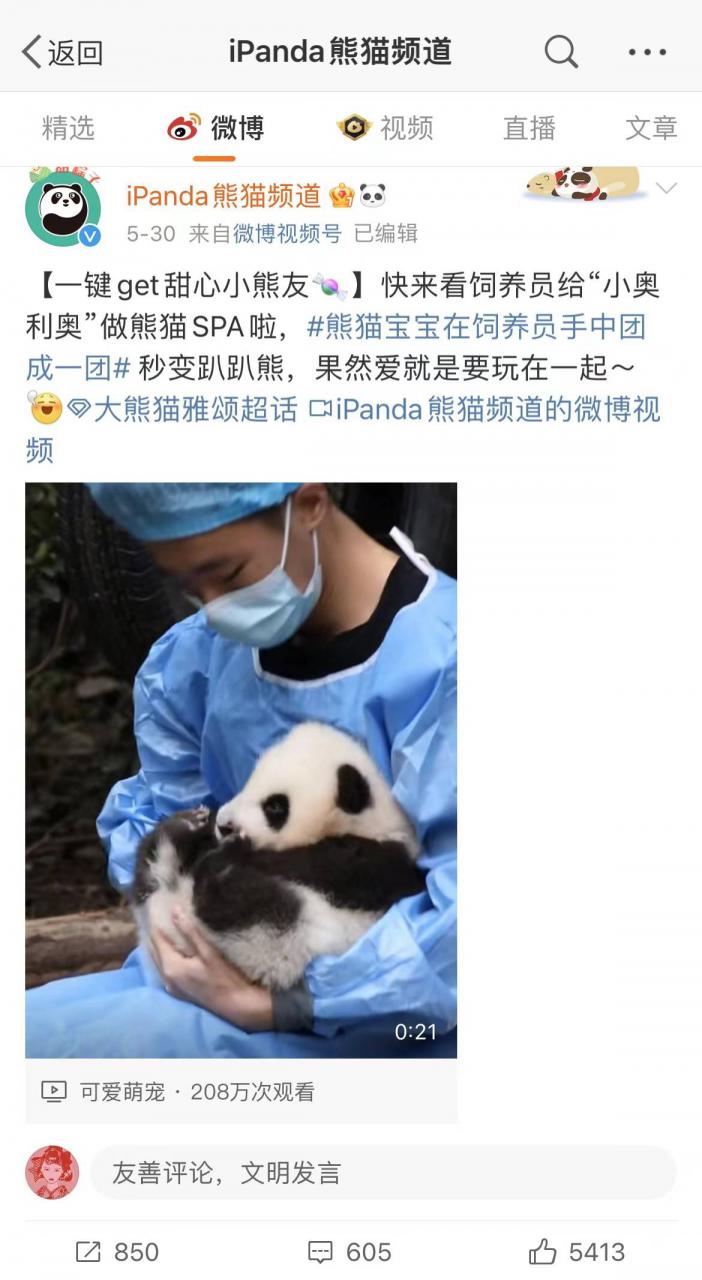Open hashtag 熊猫宝宝在饲养员手中团成一团
Viewport: 702px width, 1280px height.
pyautogui.click(x=336, y=347)
